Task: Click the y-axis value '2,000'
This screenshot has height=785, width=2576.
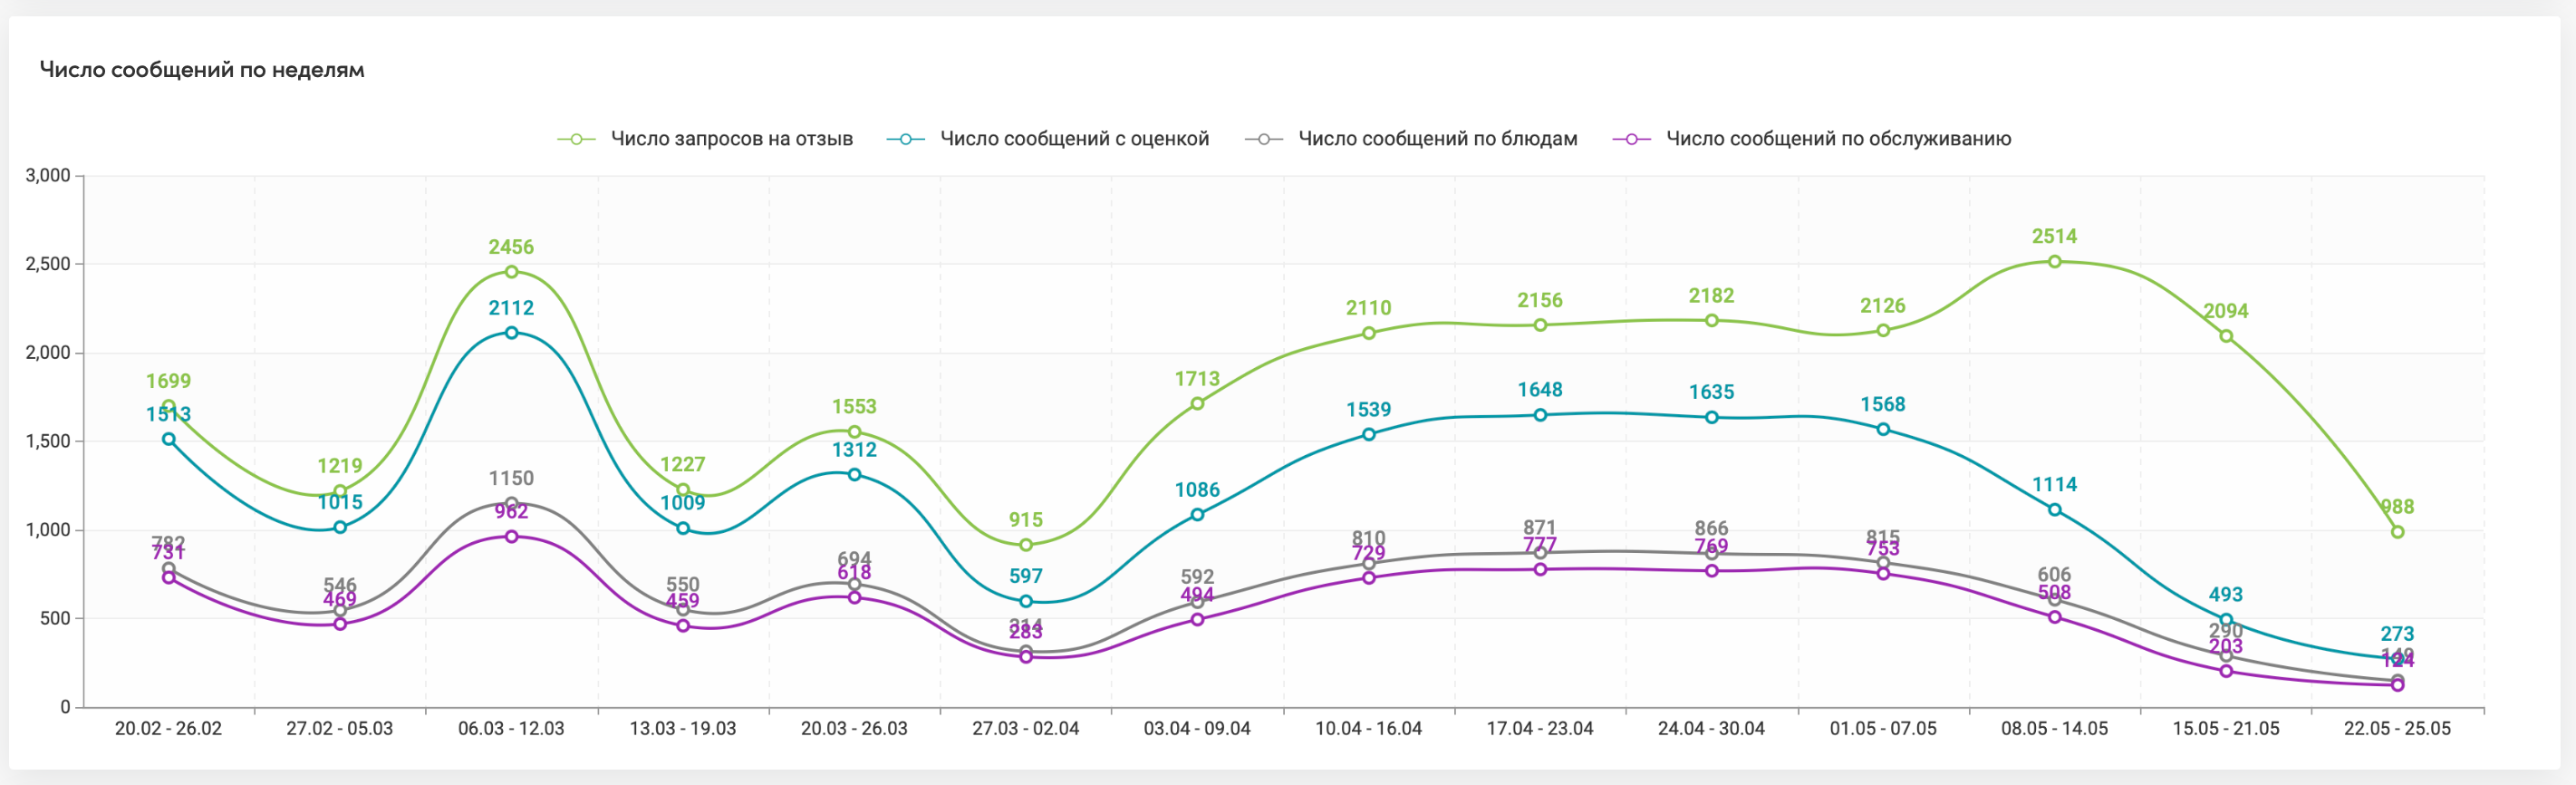Action: tap(48, 353)
